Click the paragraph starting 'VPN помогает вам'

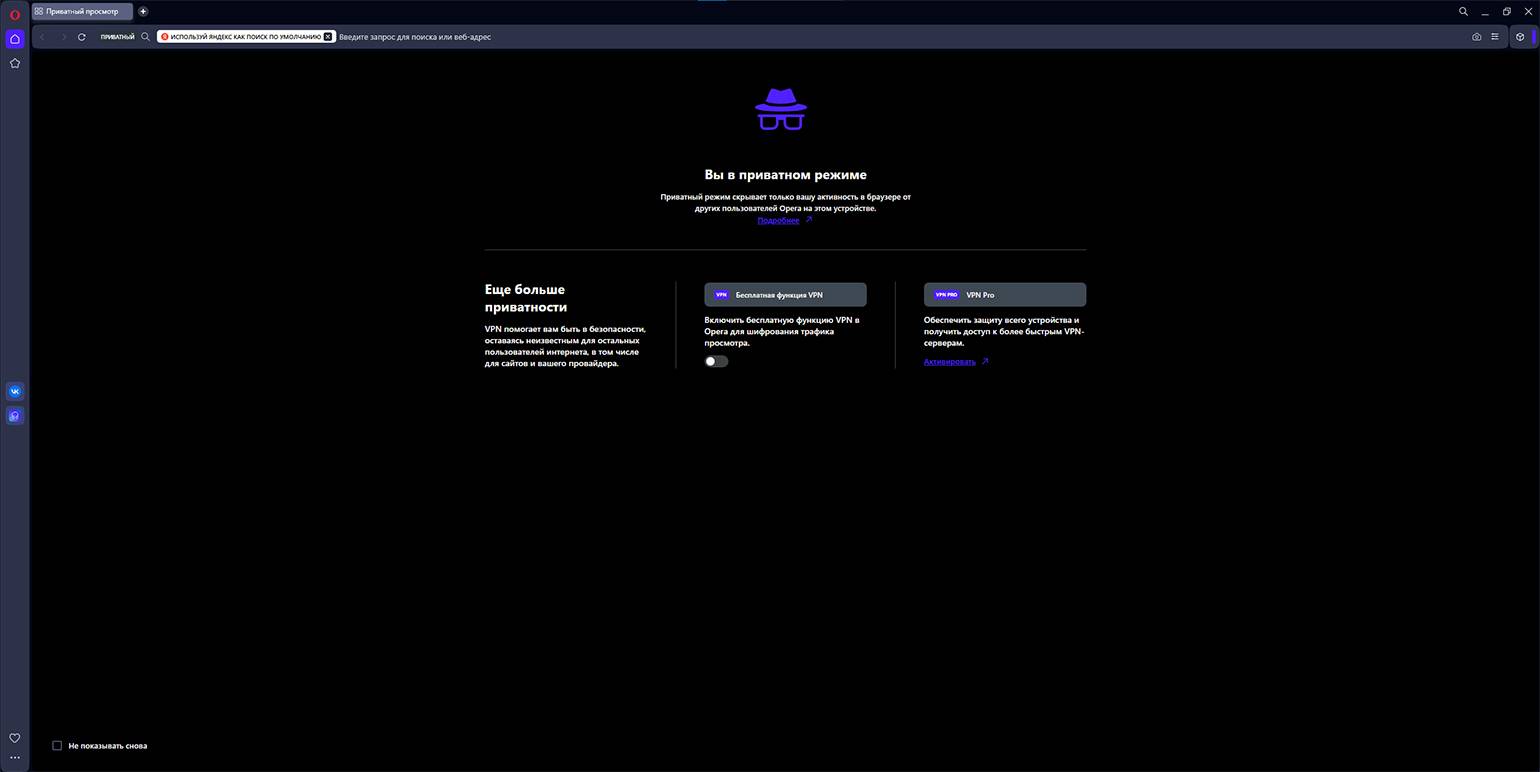[x=565, y=346]
